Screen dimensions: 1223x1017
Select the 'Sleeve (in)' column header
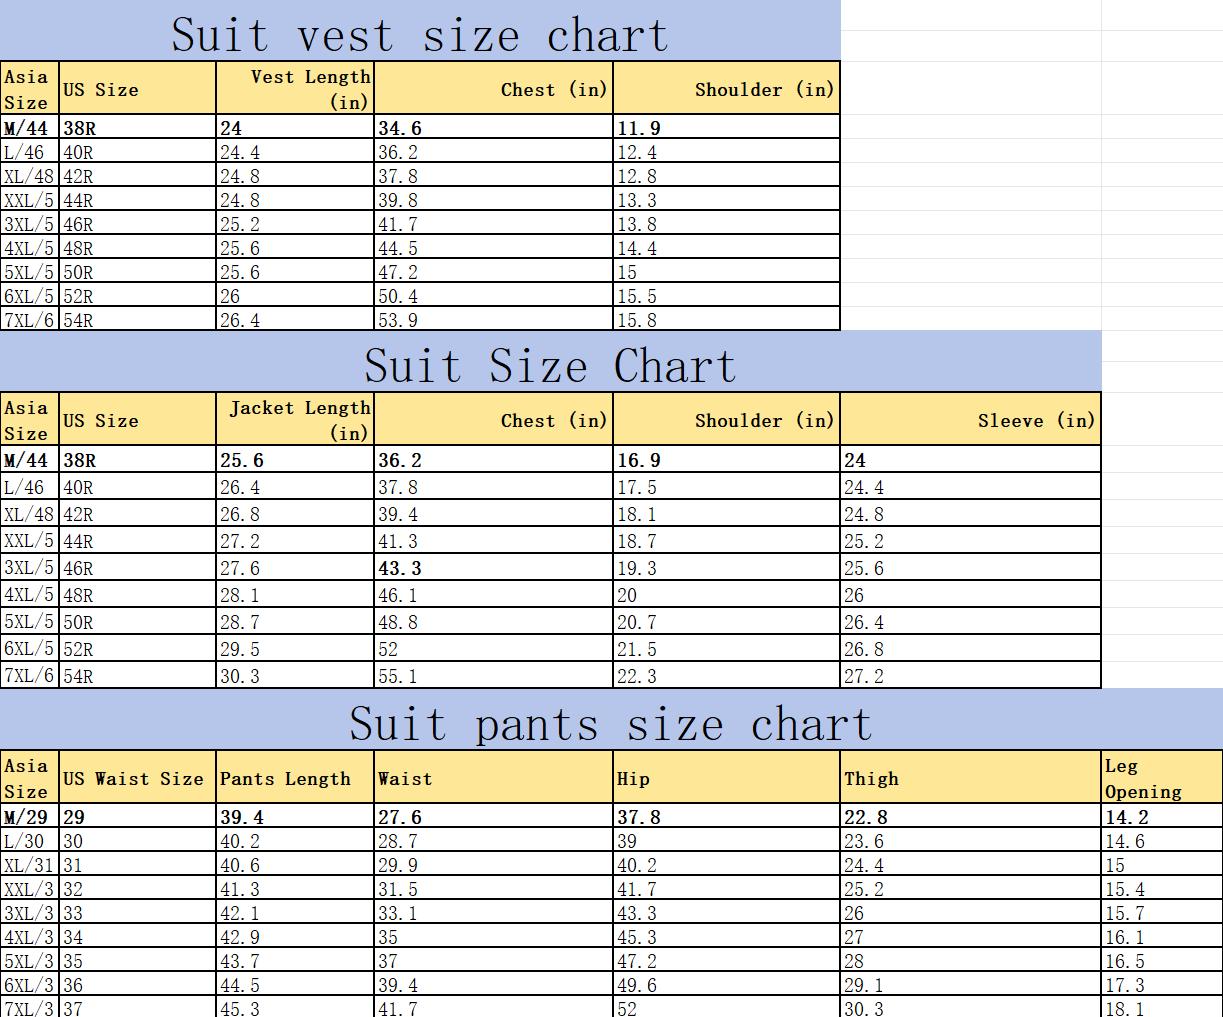tap(970, 420)
